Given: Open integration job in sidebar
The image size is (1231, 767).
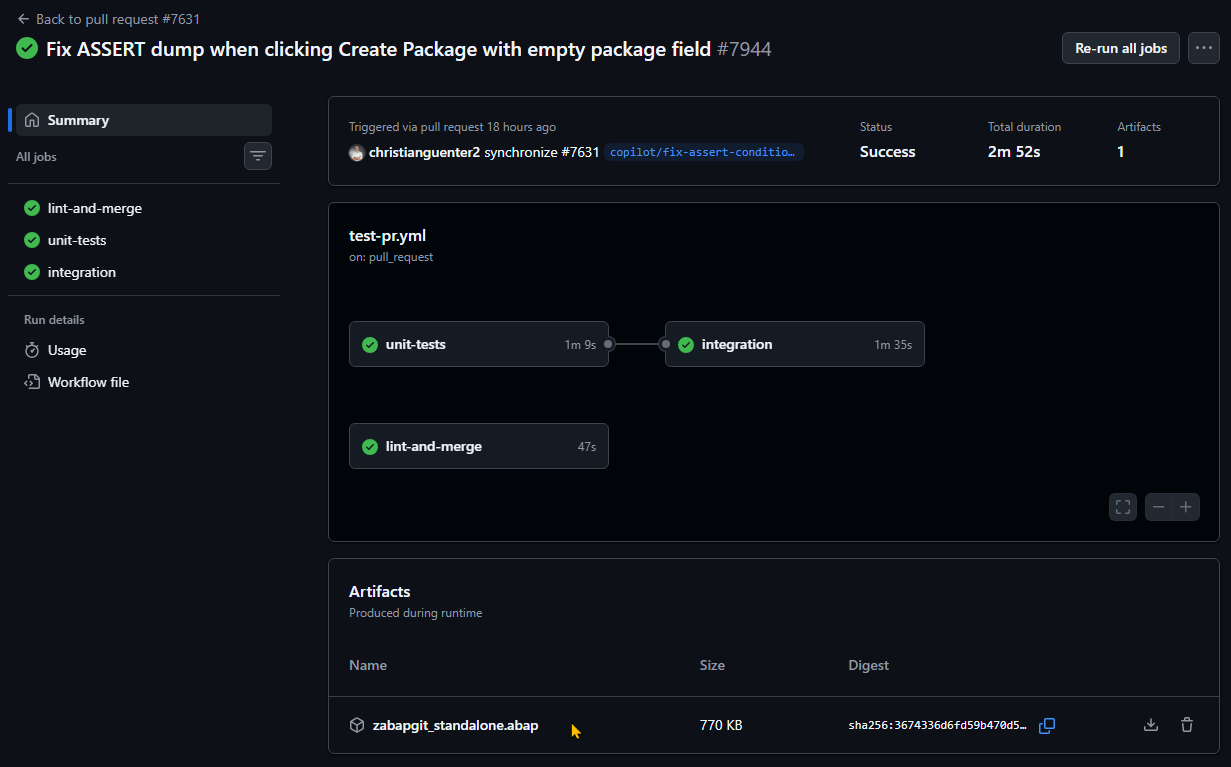Looking at the screenshot, I should (144, 272).
